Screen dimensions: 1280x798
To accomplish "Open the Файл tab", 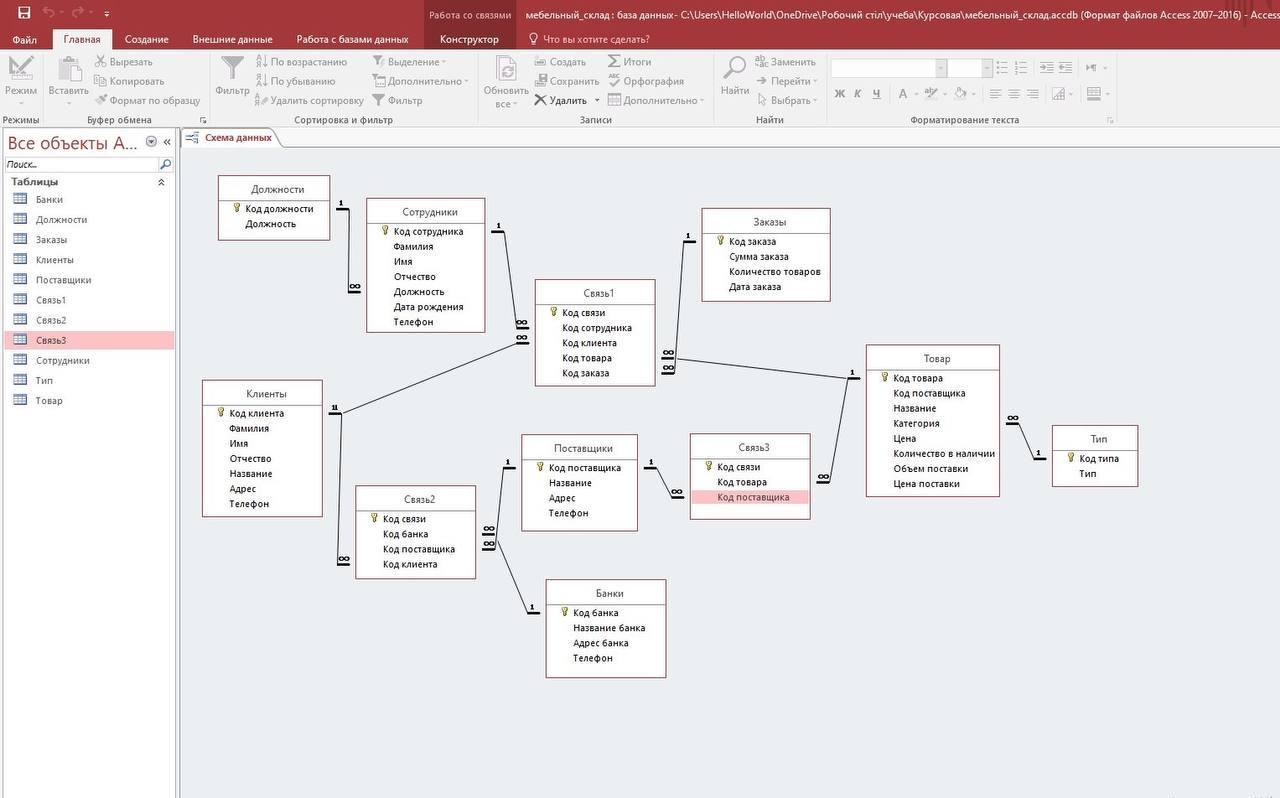I will pos(25,39).
